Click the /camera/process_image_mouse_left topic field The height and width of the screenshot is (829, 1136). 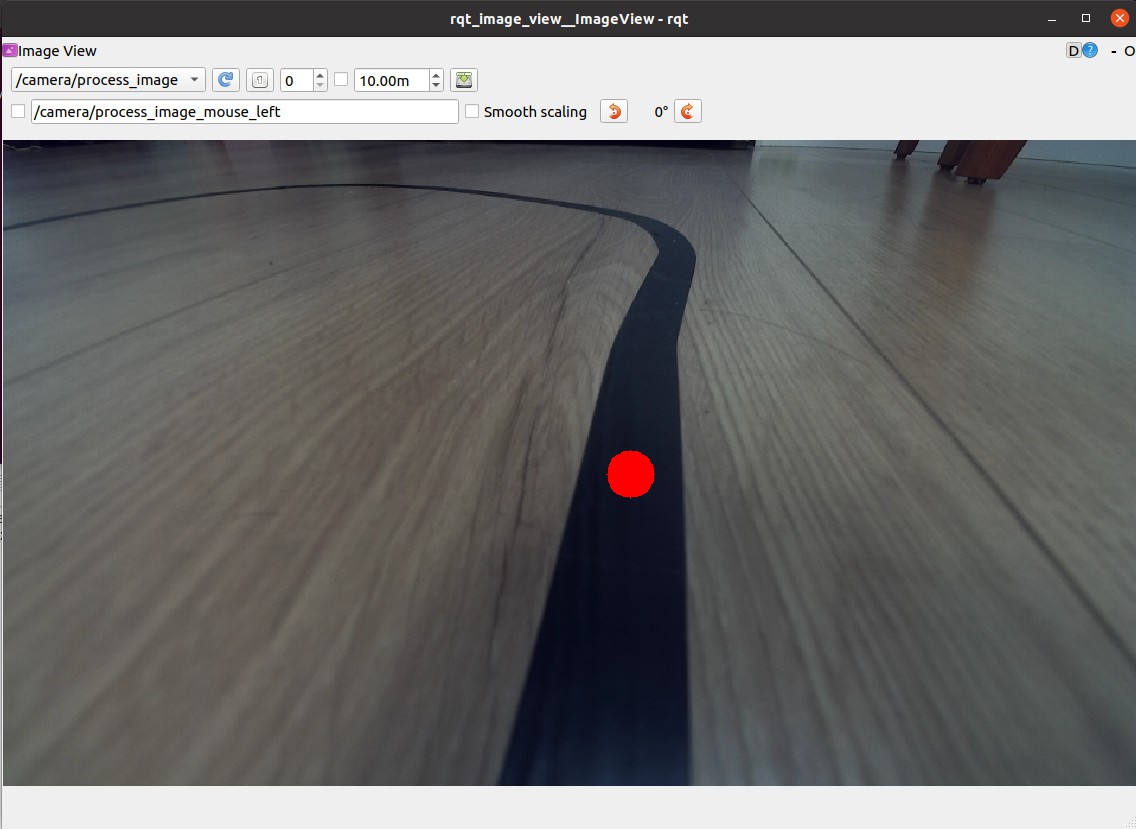(245, 112)
